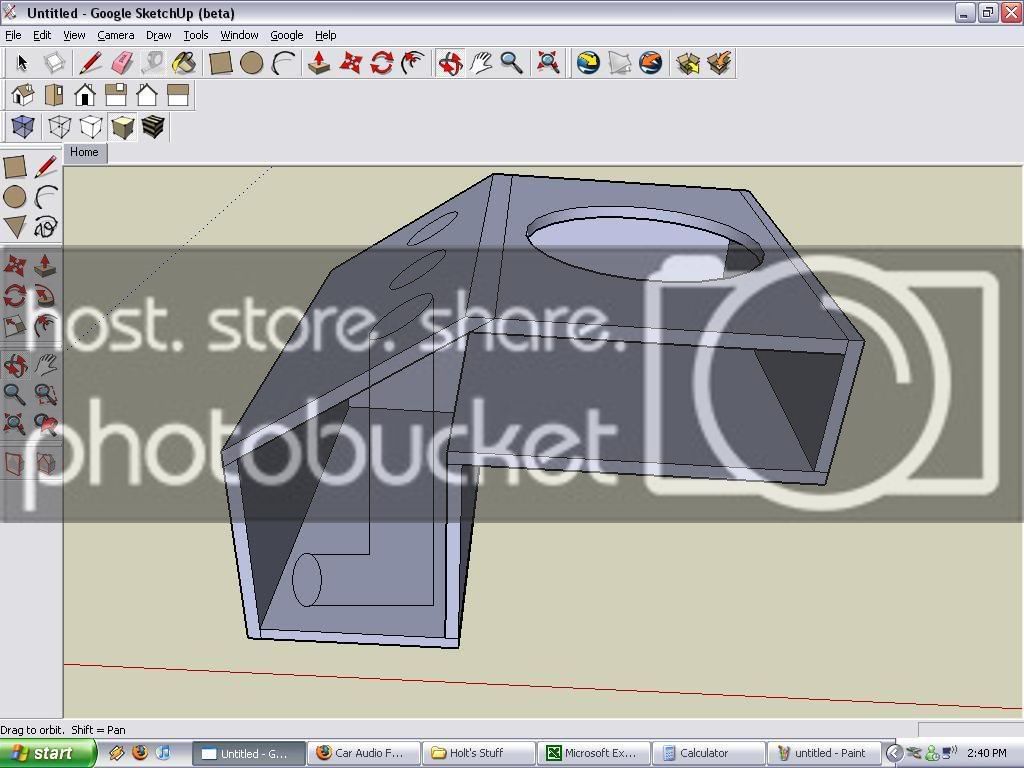Select Rotate tool in left palette
Screen dimensions: 1024x768
coord(15,296)
